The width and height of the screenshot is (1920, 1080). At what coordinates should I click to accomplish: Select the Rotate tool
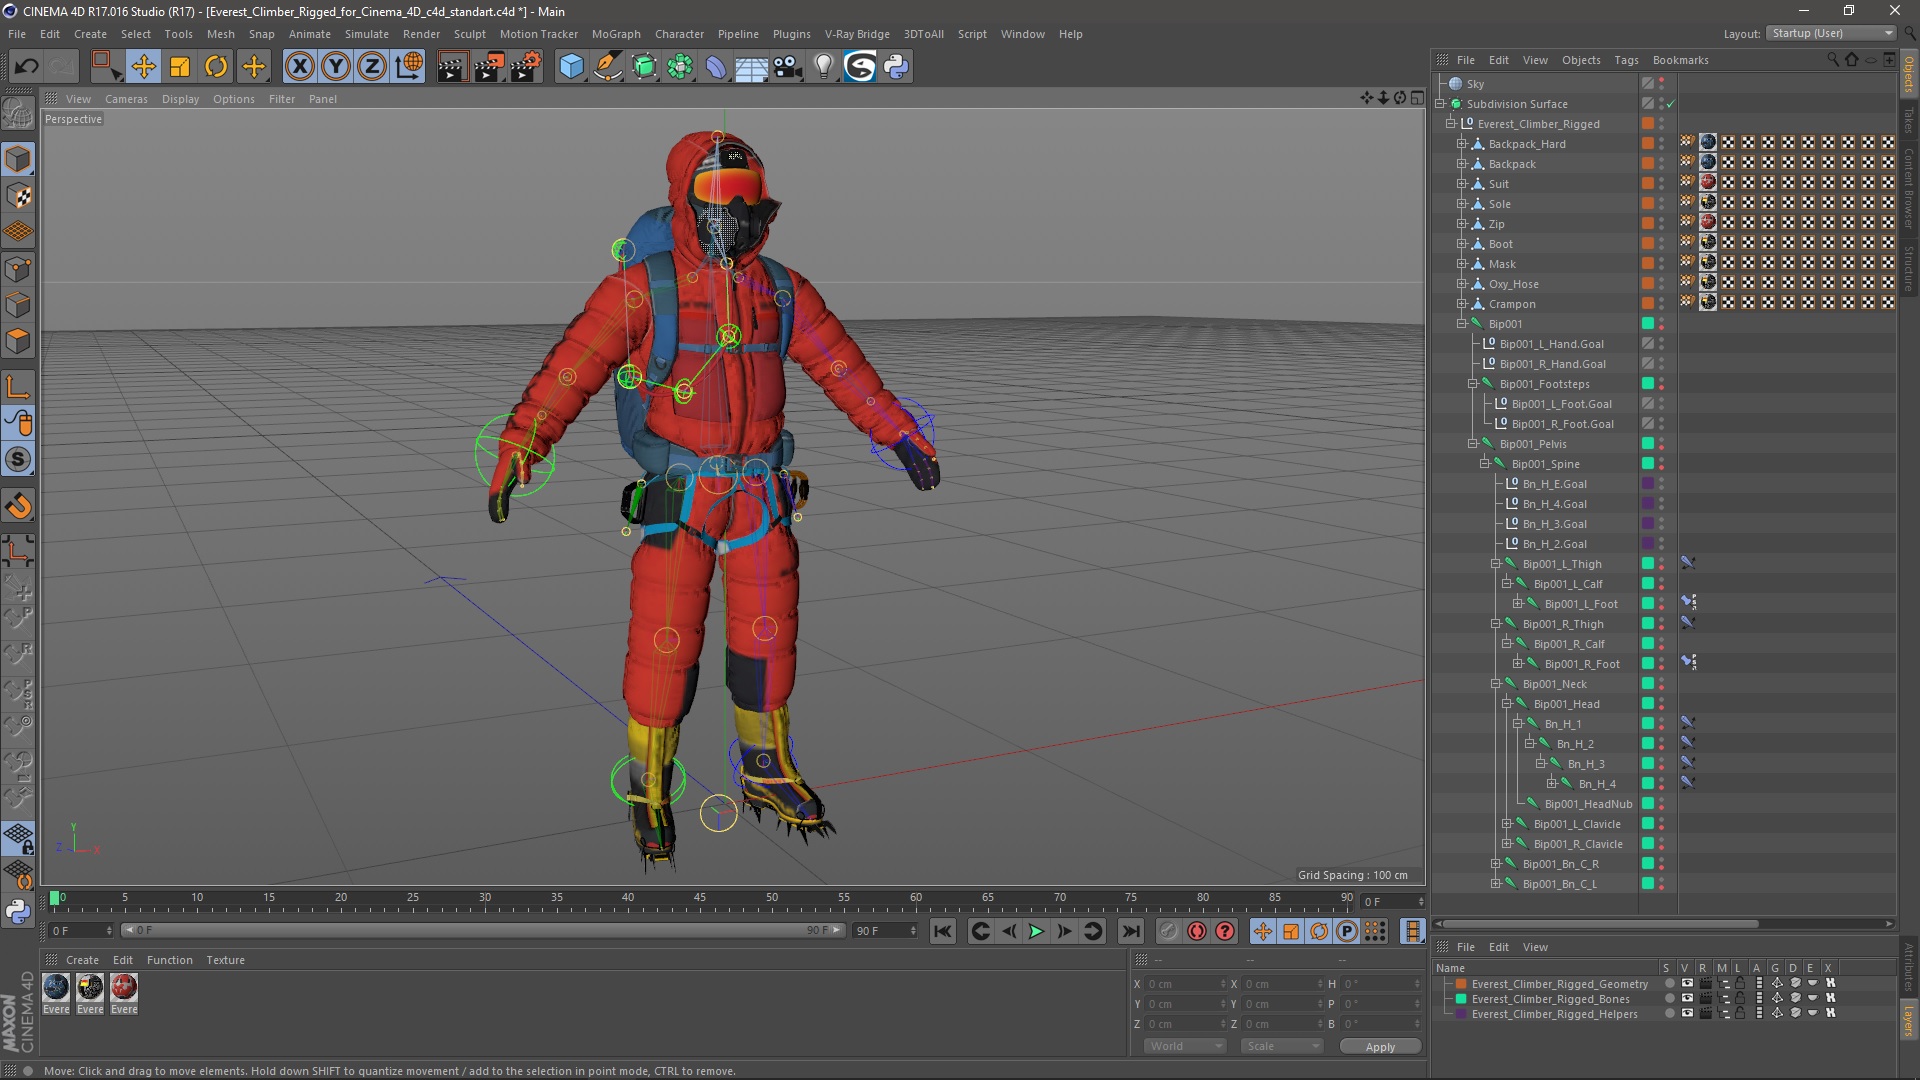[x=216, y=67]
